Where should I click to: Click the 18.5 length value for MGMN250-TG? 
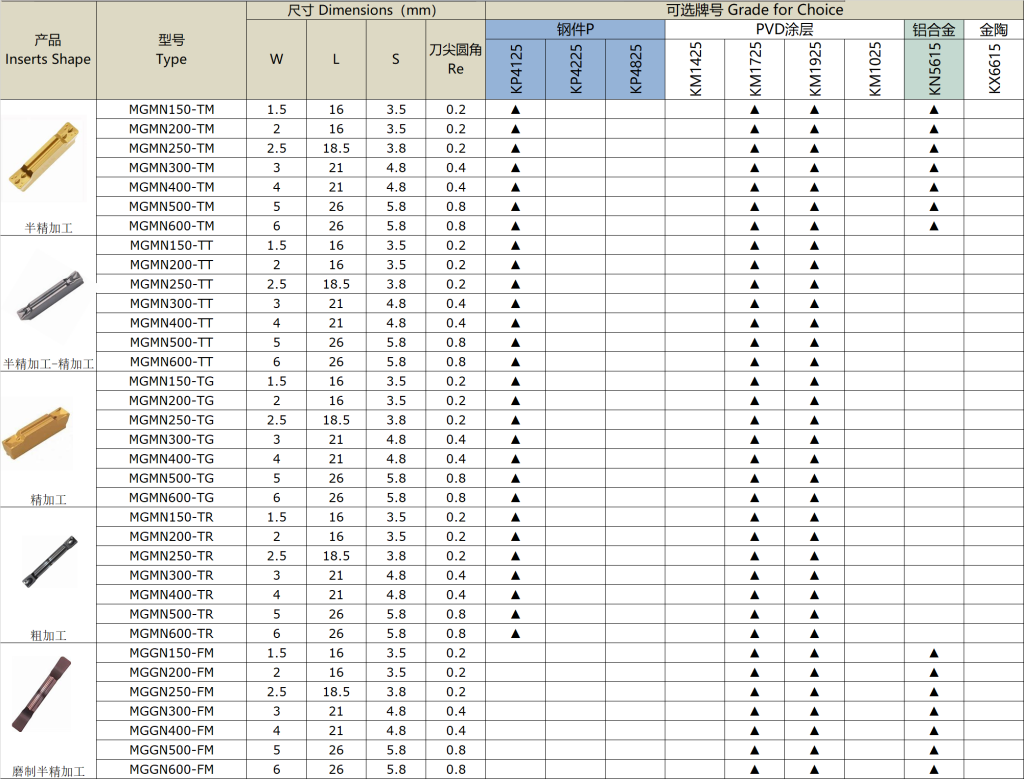tap(336, 420)
